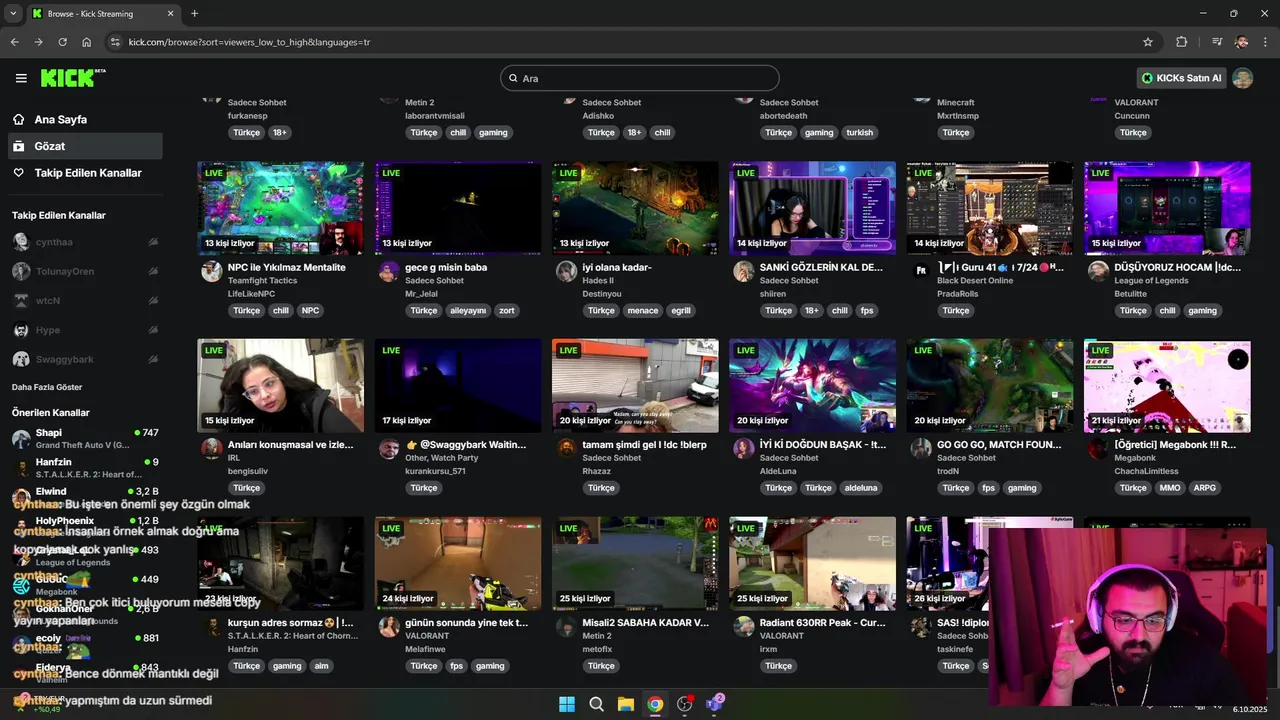Toggle notification icon beside TolunayOren
This screenshot has height=720, width=1280.
pyautogui.click(x=153, y=271)
